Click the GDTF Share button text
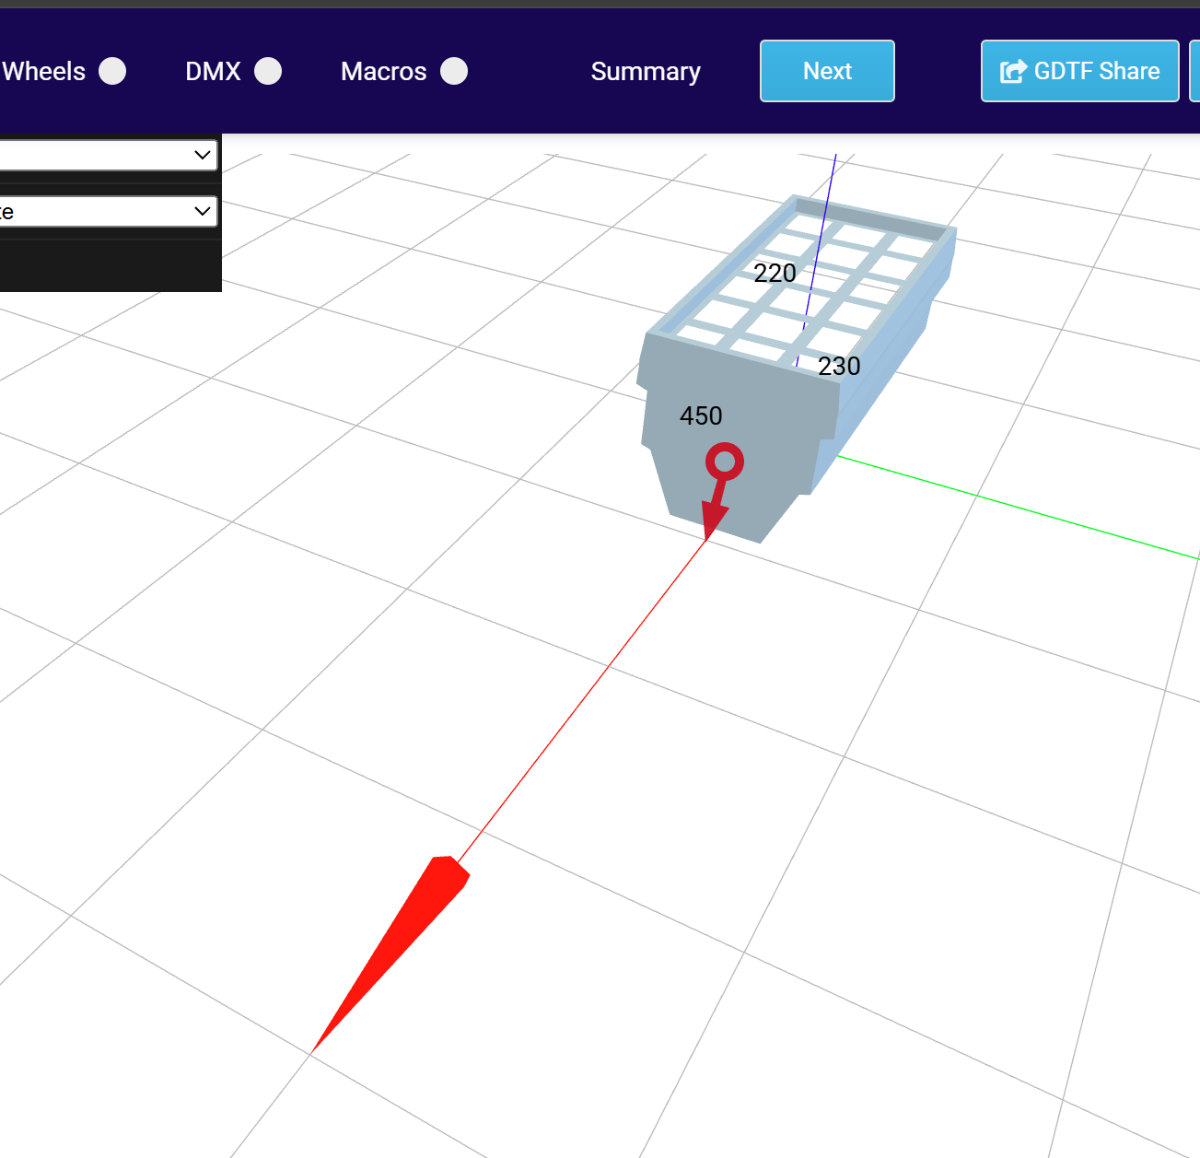 tap(1096, 71)
